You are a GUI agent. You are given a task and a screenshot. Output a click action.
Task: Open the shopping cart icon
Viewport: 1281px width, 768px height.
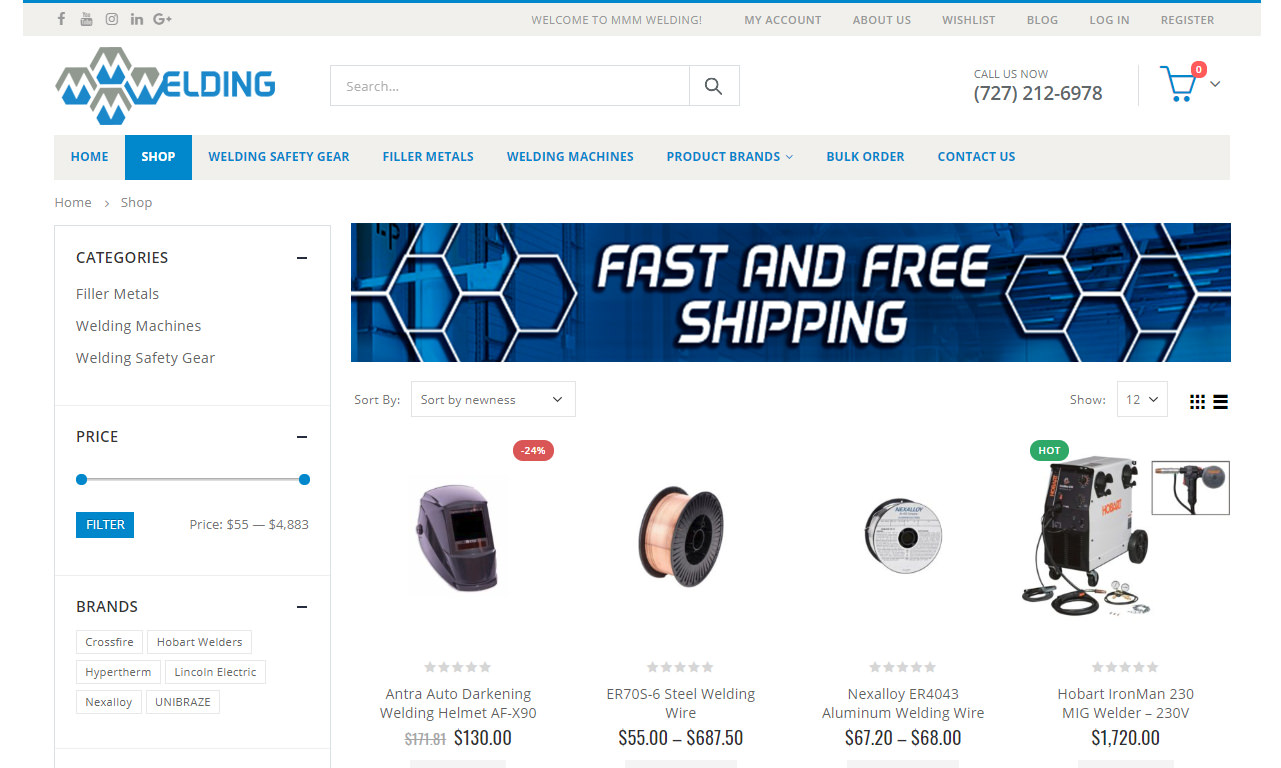tap(1179, 84)
